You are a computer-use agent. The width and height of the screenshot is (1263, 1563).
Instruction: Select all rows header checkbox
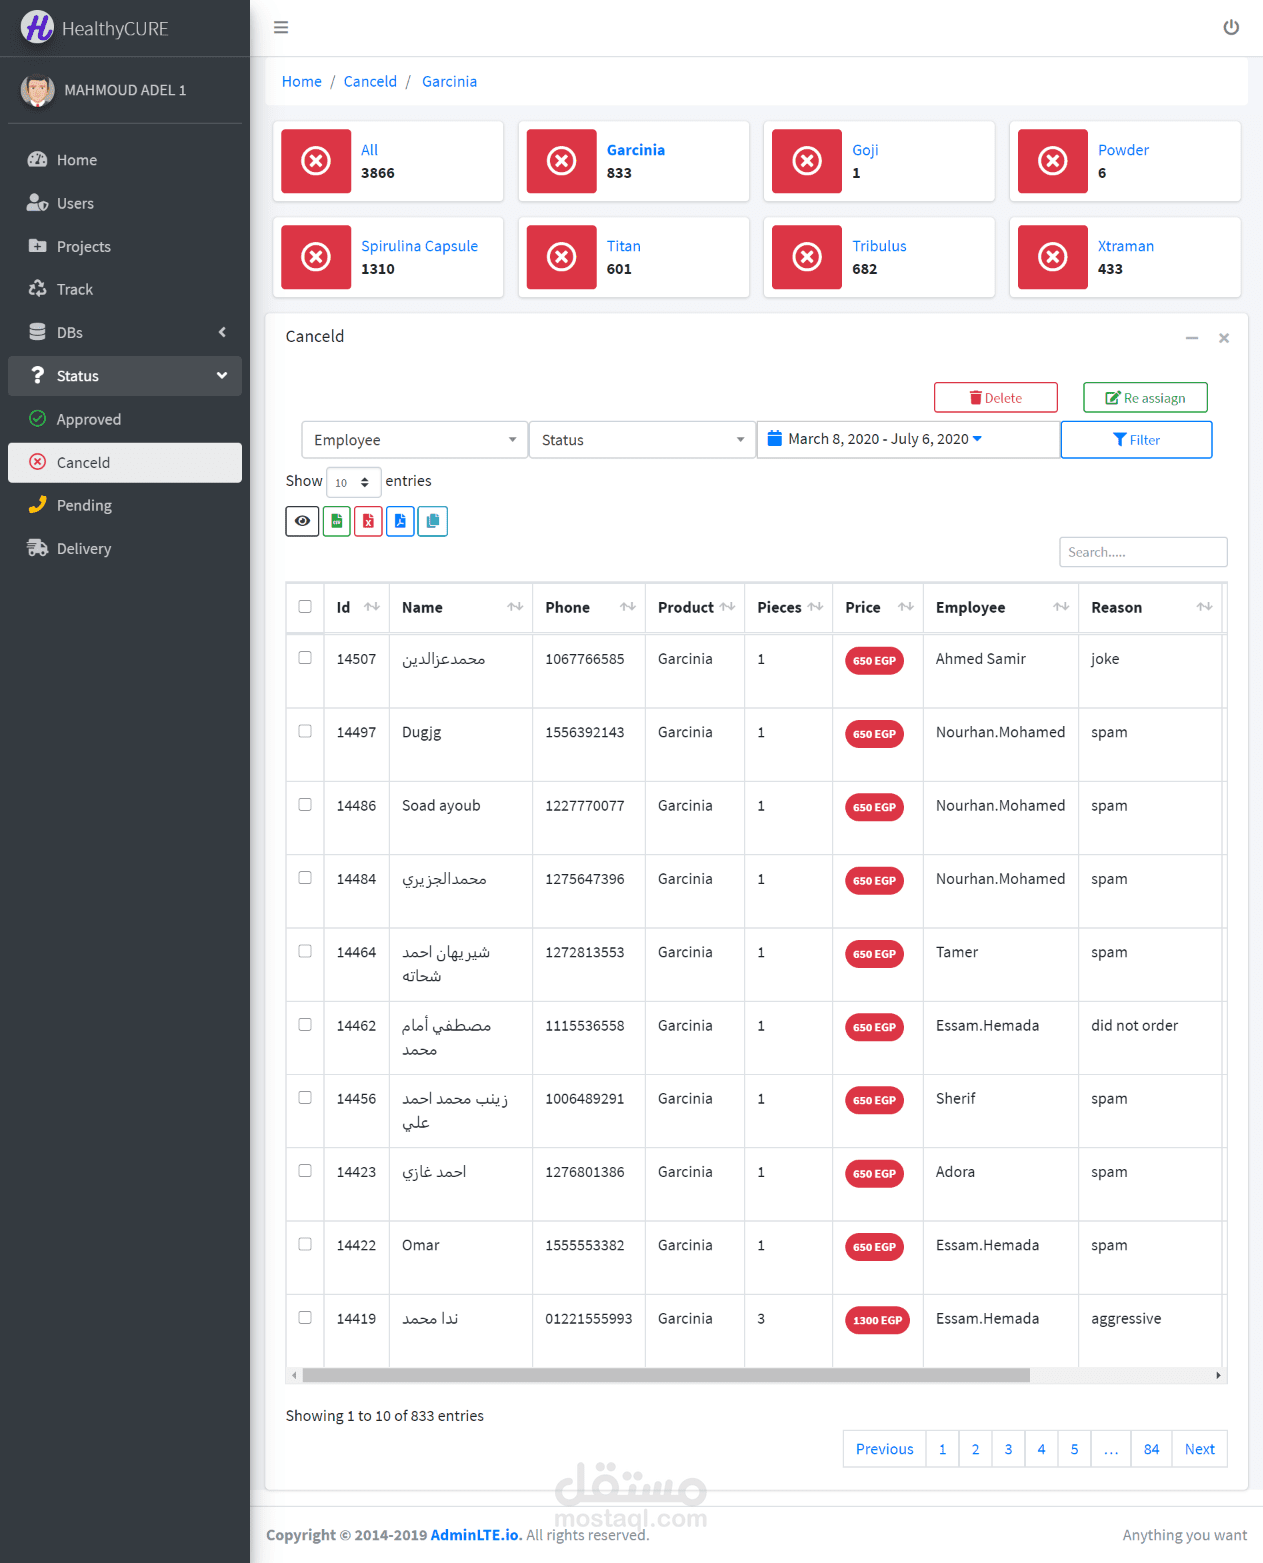pos(305,606)
